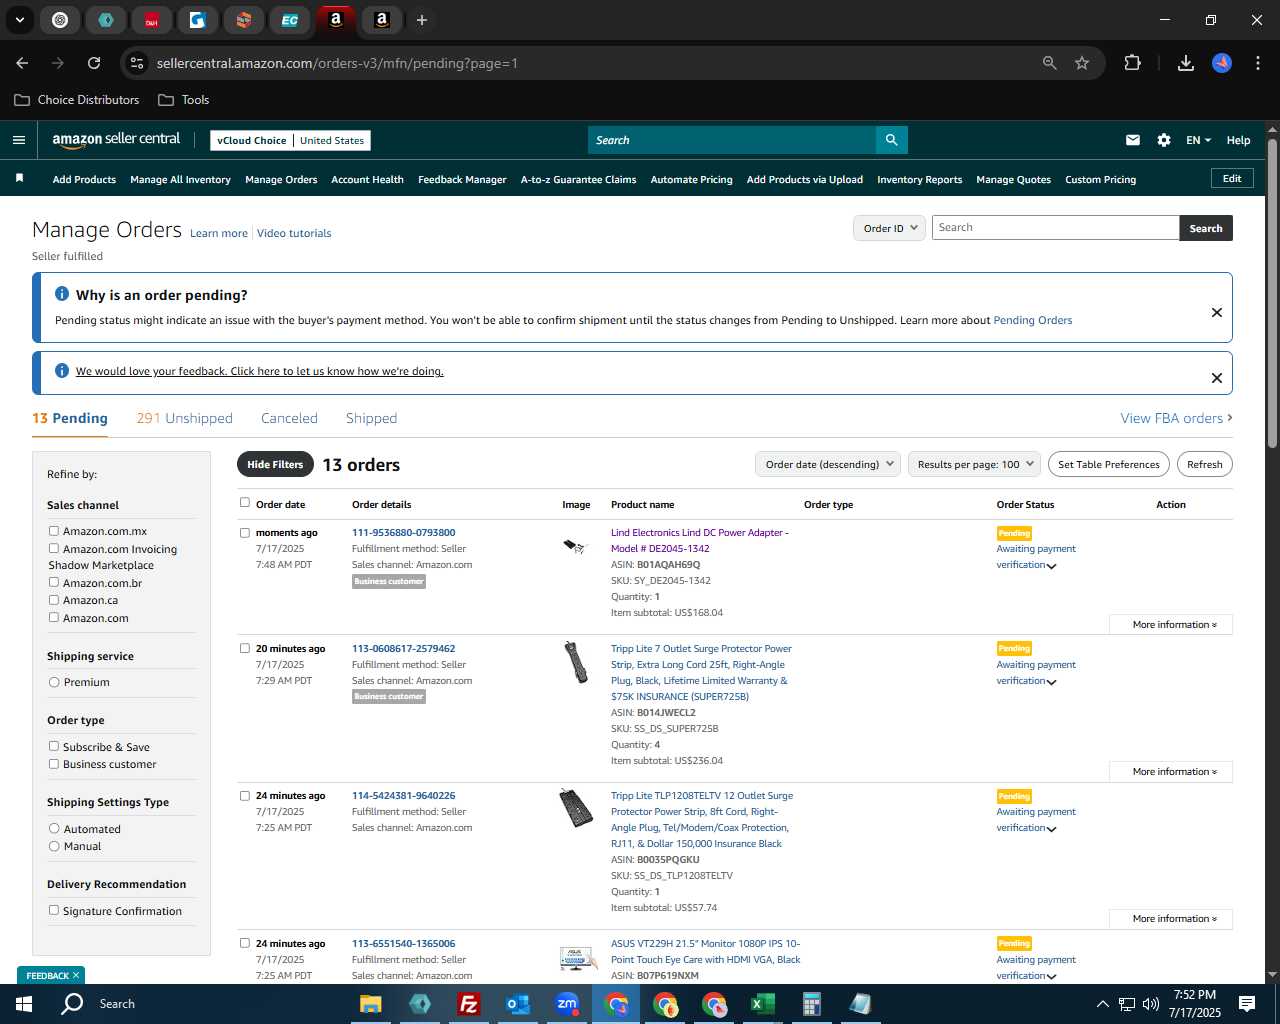Expand More information for order 111-9536880-0793800
The height and width of the screenshot is (1024, 1280).
1171,625
